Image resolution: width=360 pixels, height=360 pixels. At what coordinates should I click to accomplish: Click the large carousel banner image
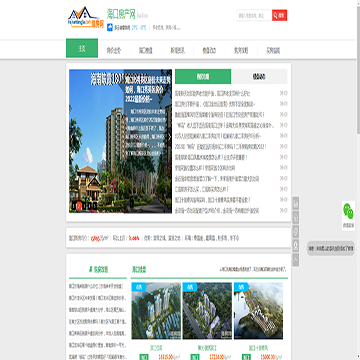click(x=120, y=141)
